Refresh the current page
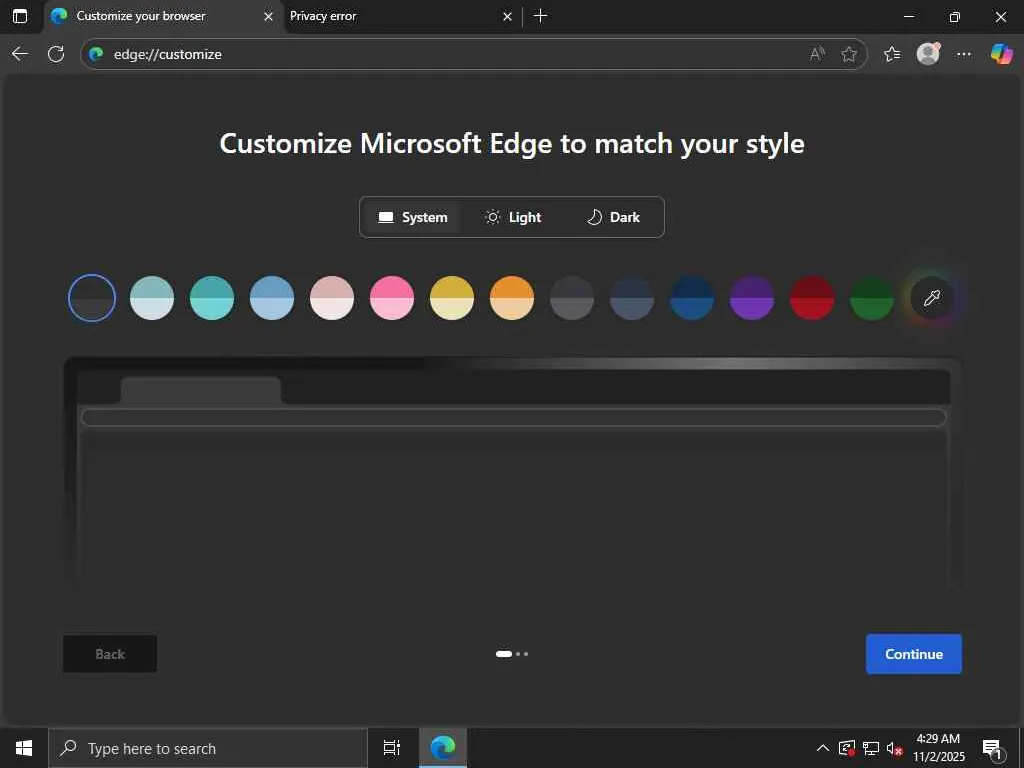 [56, 54]
